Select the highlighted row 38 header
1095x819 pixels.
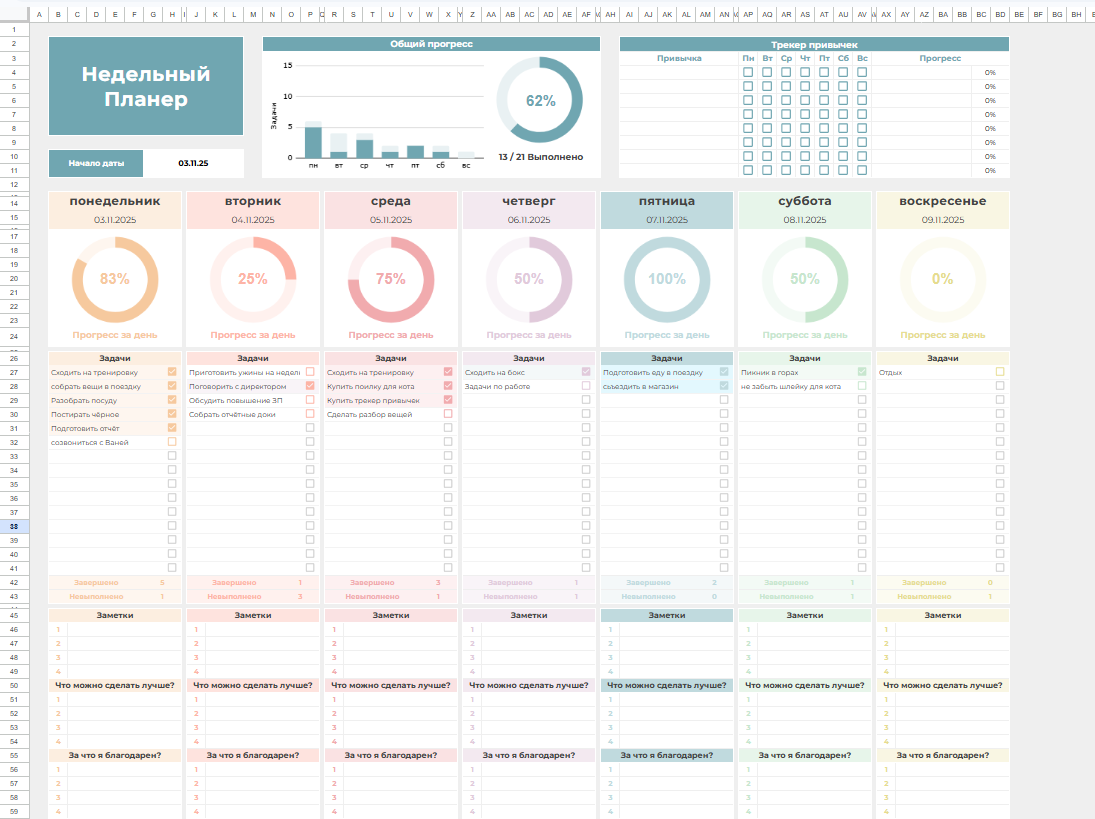tap(14, 526)
